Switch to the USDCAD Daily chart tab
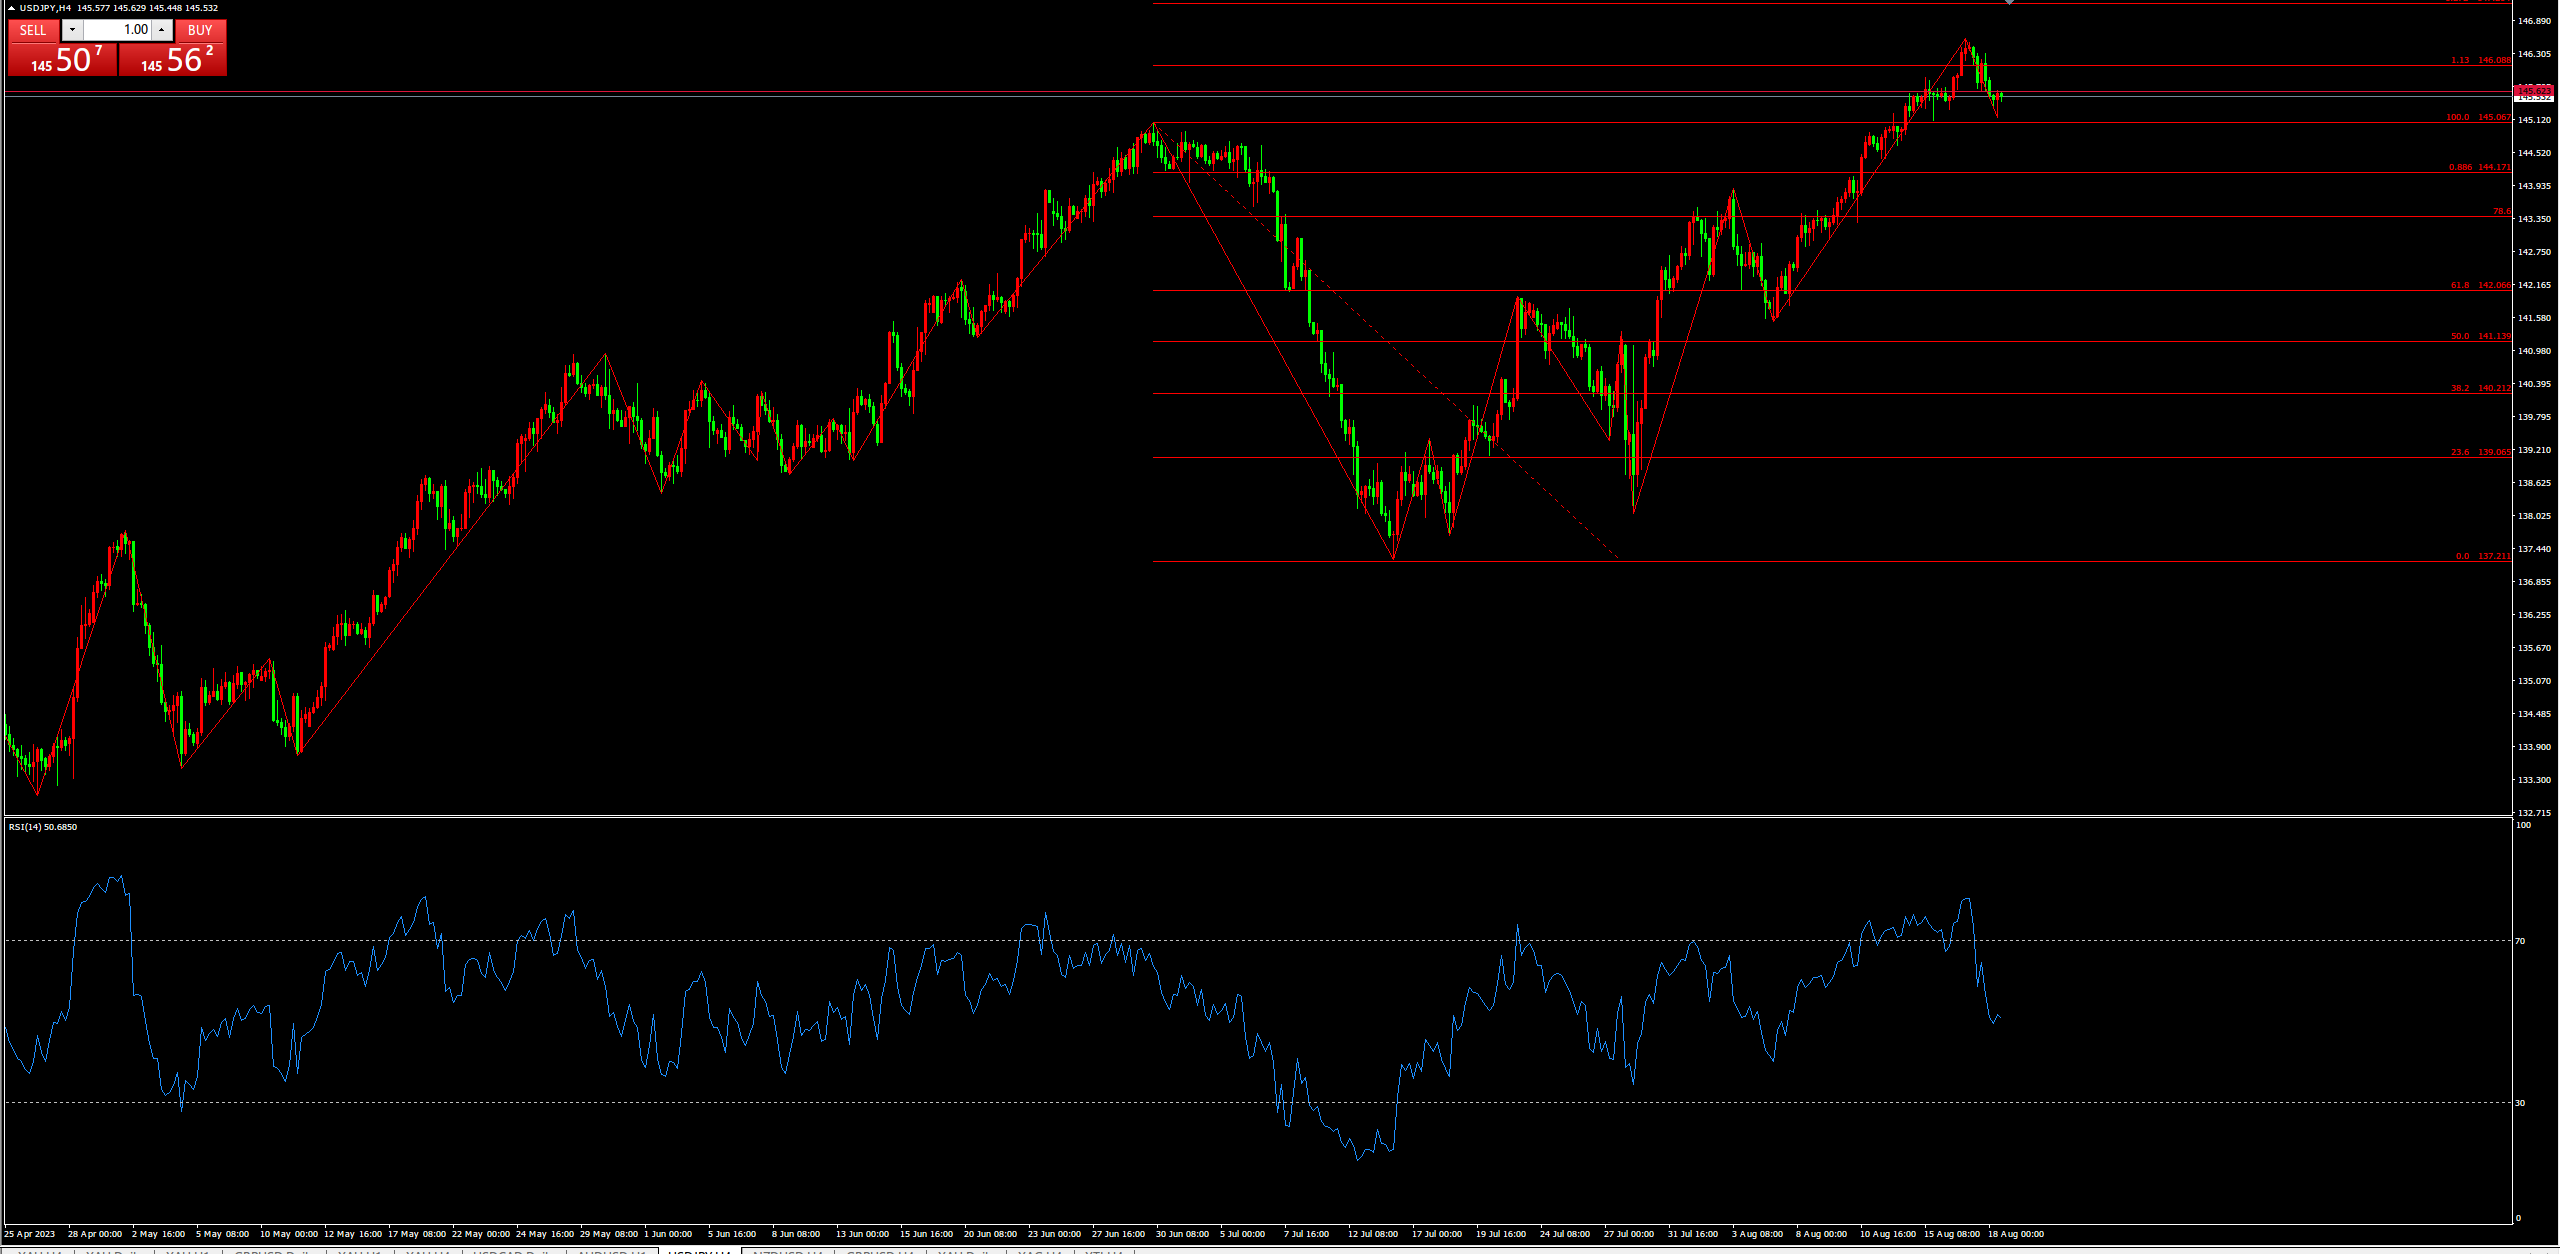Viewport: 2560px width, 1254px height. [x=512, y=1251]
